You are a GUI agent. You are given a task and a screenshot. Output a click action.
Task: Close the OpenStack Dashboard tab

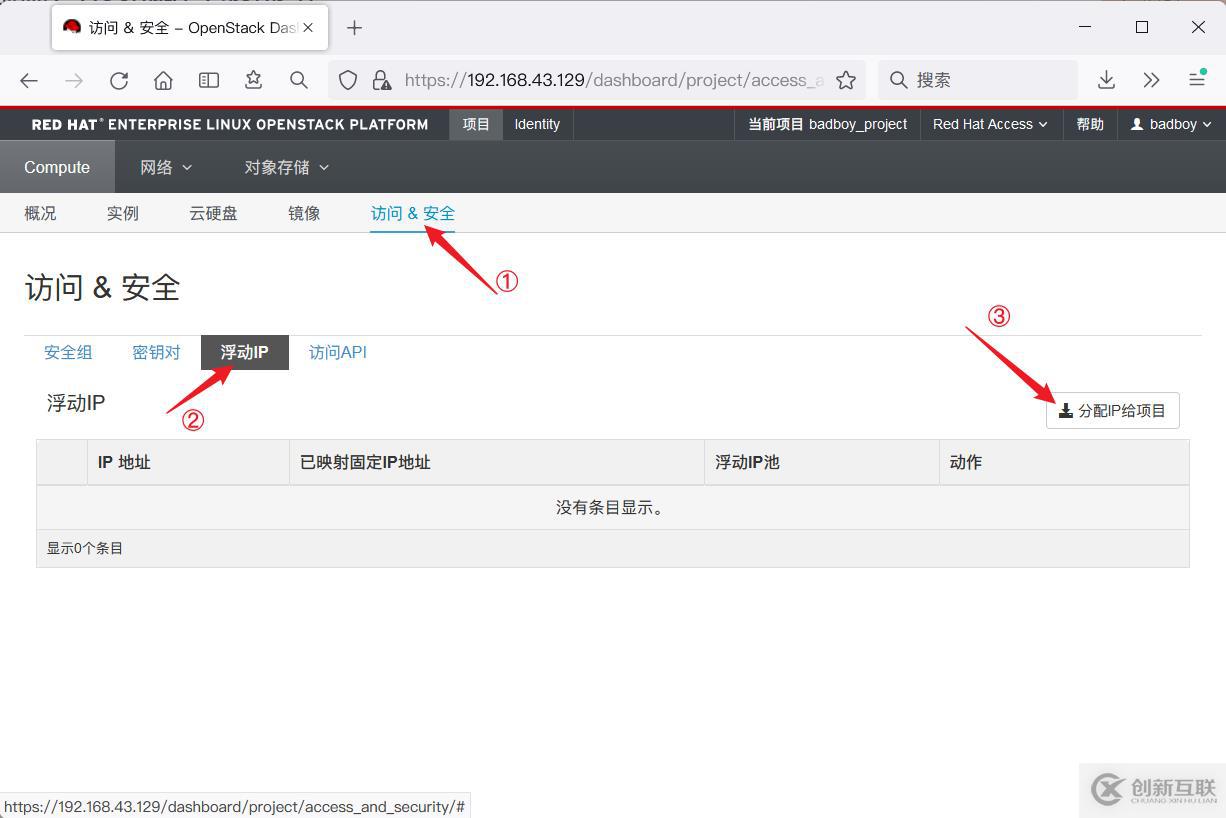(x=308, y=28)
